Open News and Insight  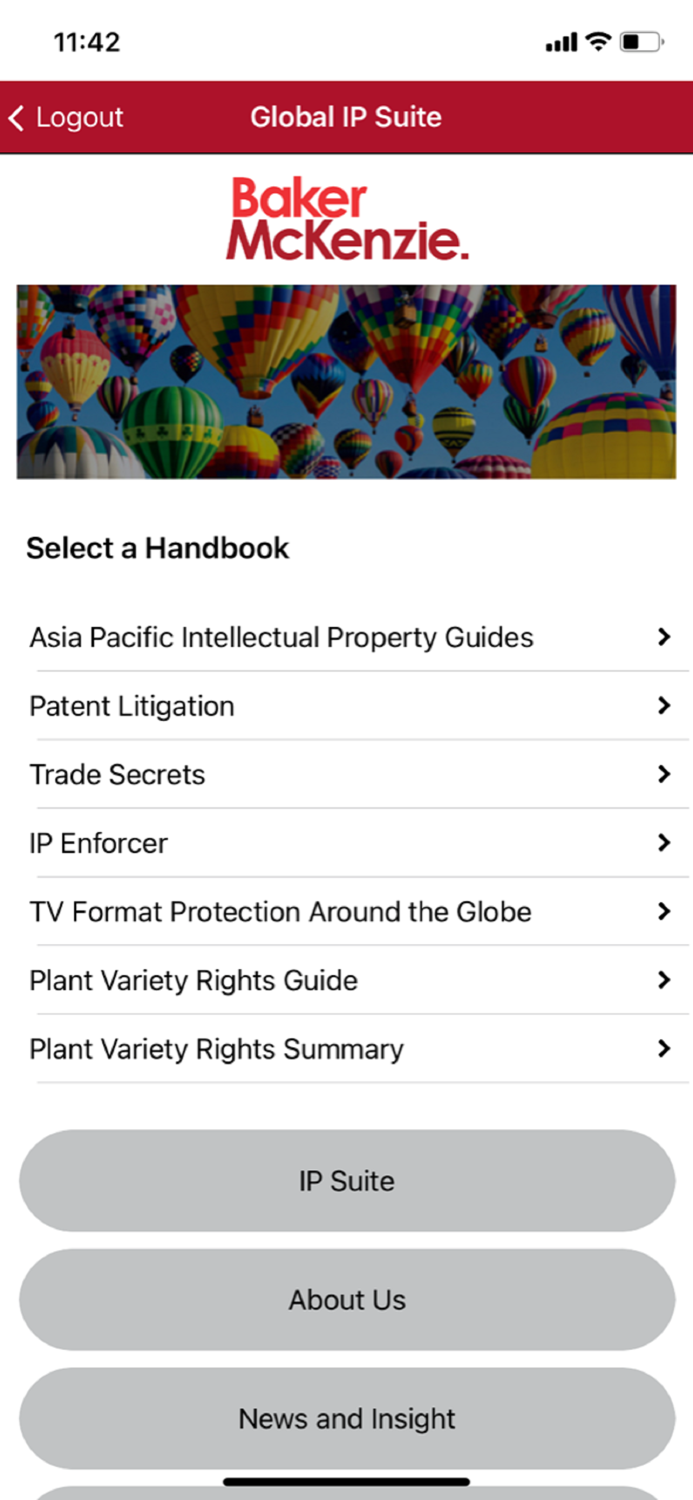346,1418
